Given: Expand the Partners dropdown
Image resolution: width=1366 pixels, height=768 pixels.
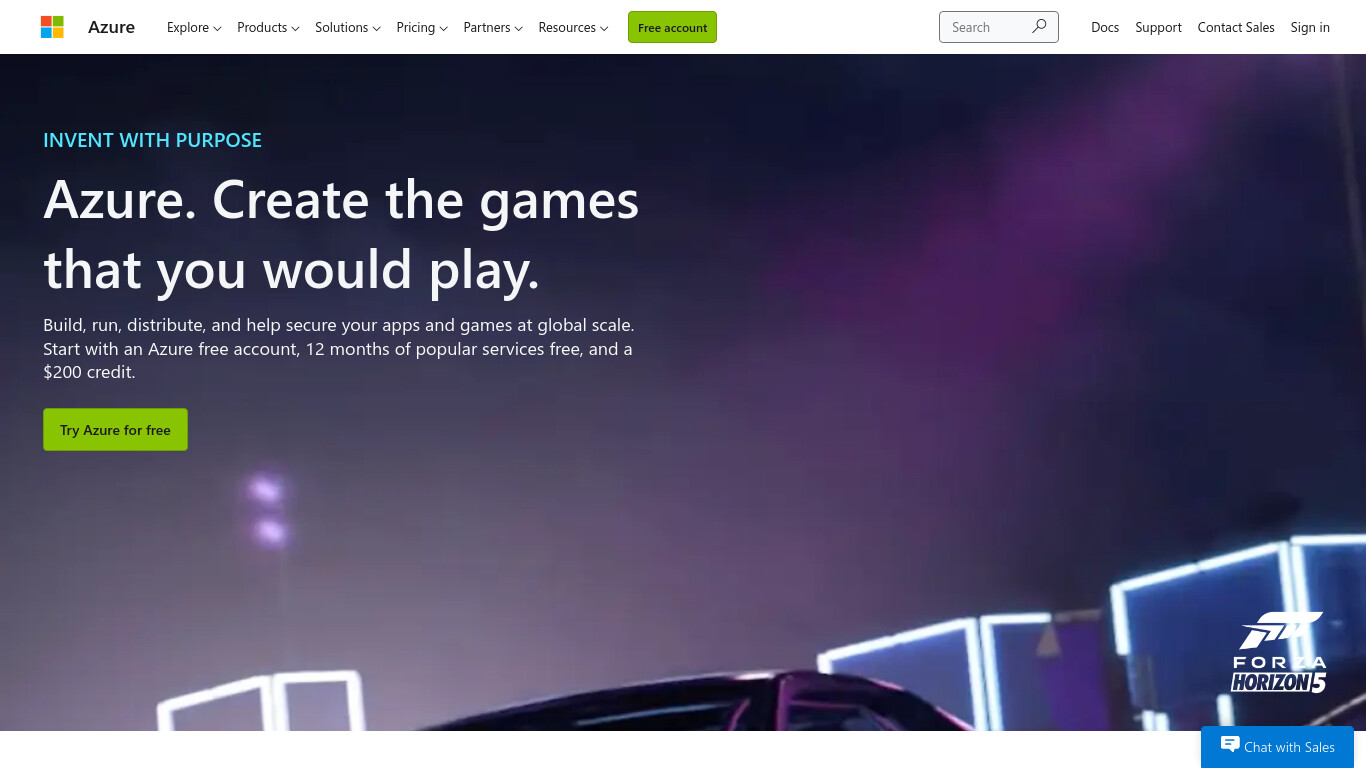Looking at the screenshot, I should coord(493,27).
